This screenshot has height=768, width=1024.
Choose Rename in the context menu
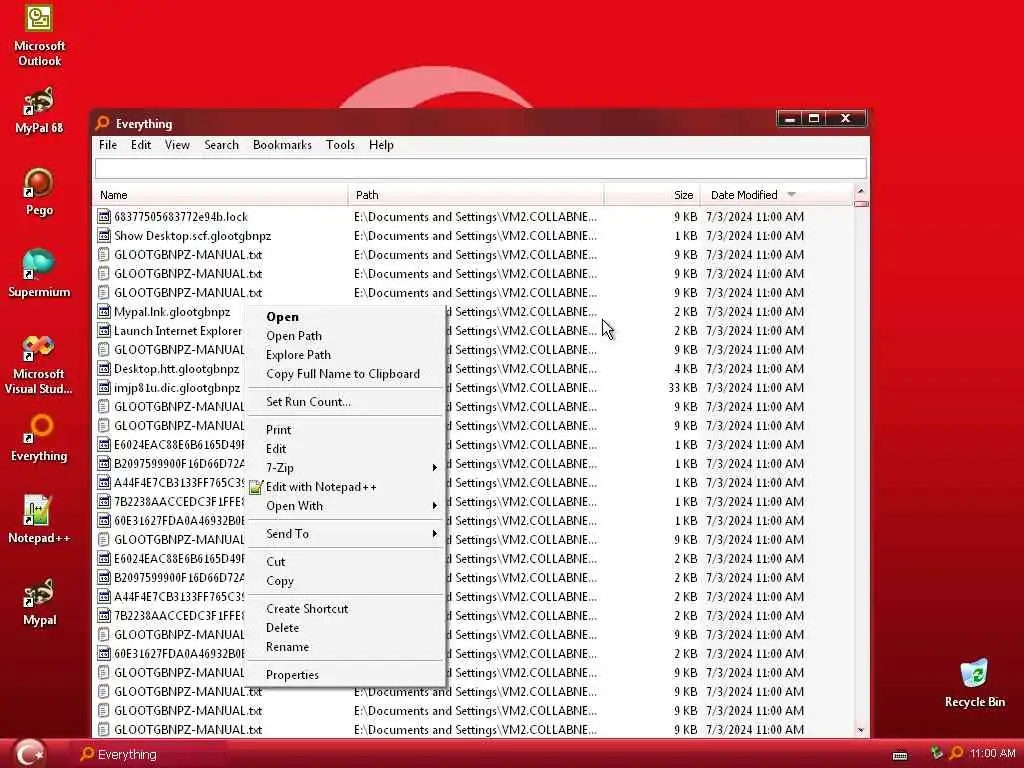tap(345, 647)
